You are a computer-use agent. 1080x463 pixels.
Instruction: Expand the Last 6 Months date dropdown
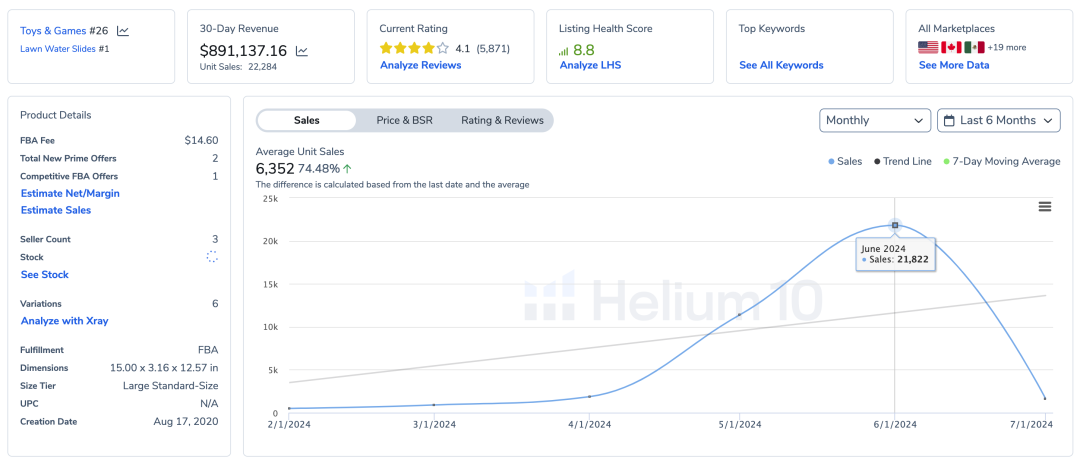[998, 120]
